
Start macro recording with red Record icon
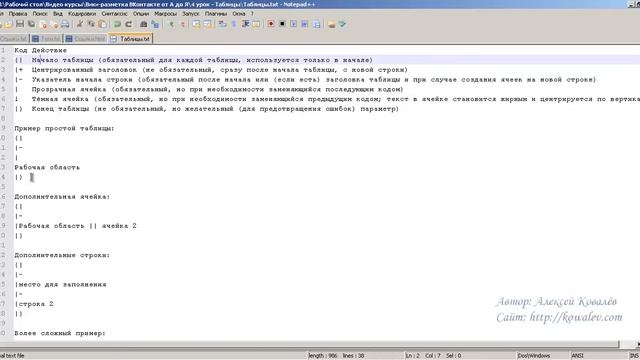click(x=271, y=24)
